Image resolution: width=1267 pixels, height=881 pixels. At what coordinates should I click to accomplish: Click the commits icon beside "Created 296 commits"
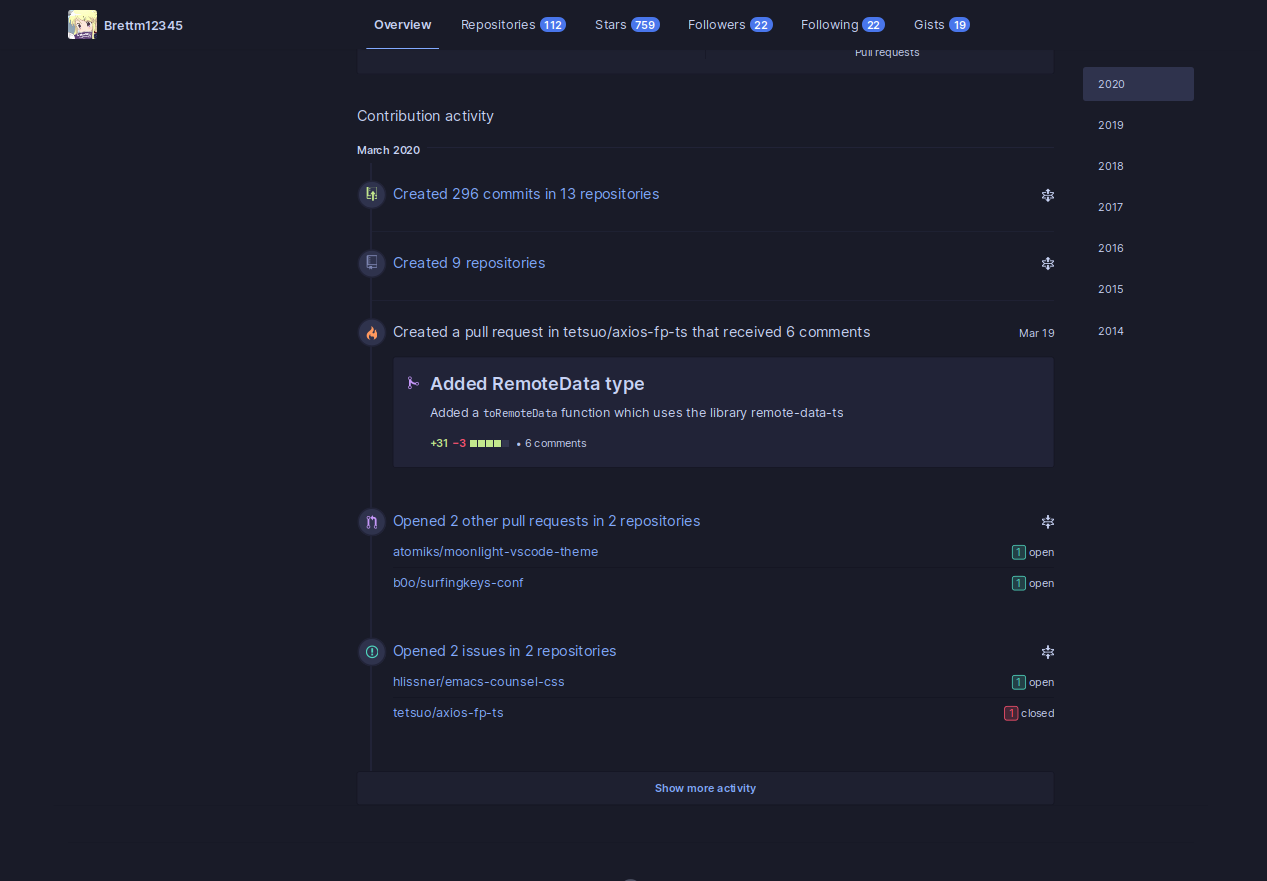click(371, 194)
